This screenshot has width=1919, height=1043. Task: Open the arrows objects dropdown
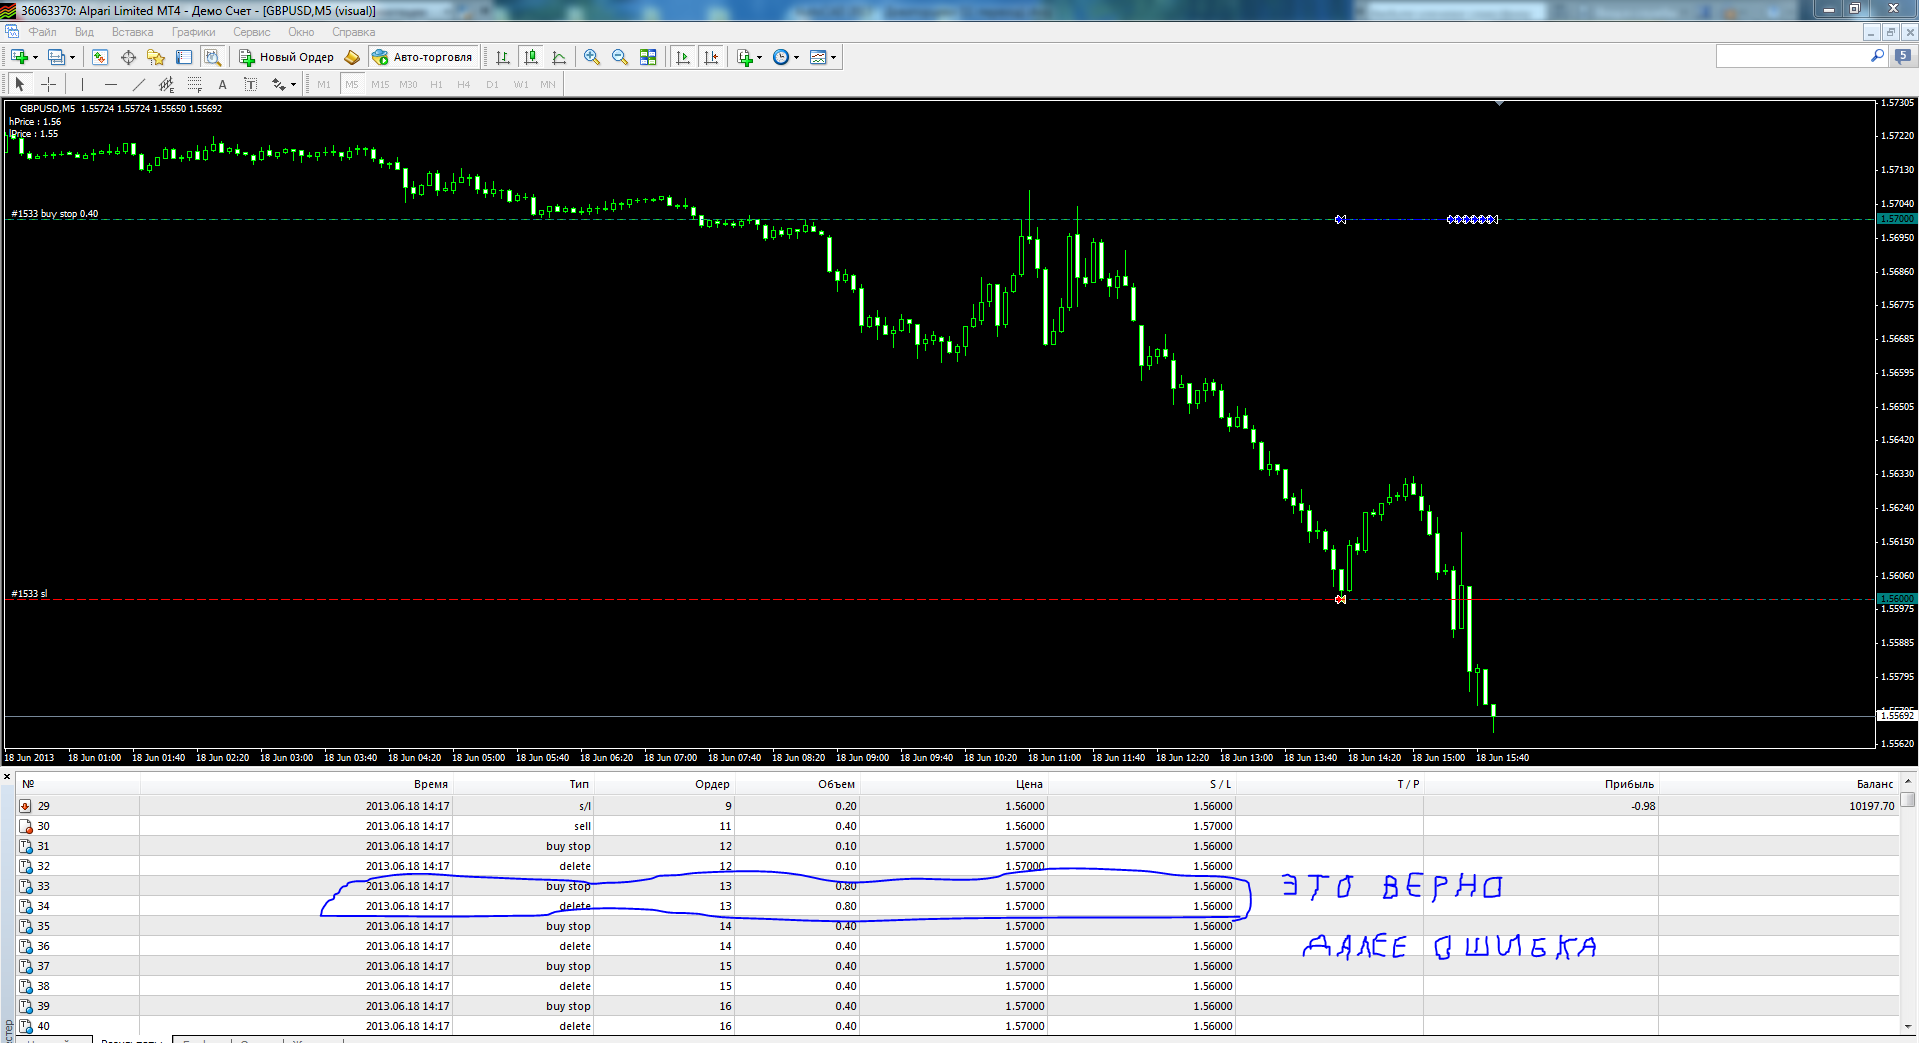pos(284,84)
